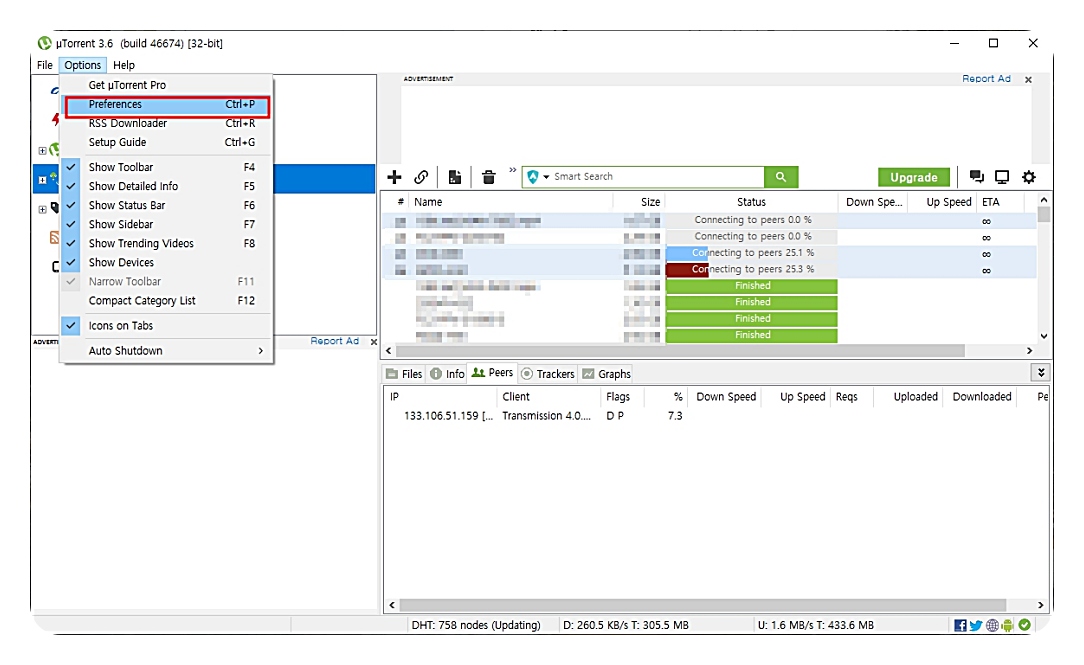
Task: Click the peers list horizontal scrollbar
Action: point(702,605)
